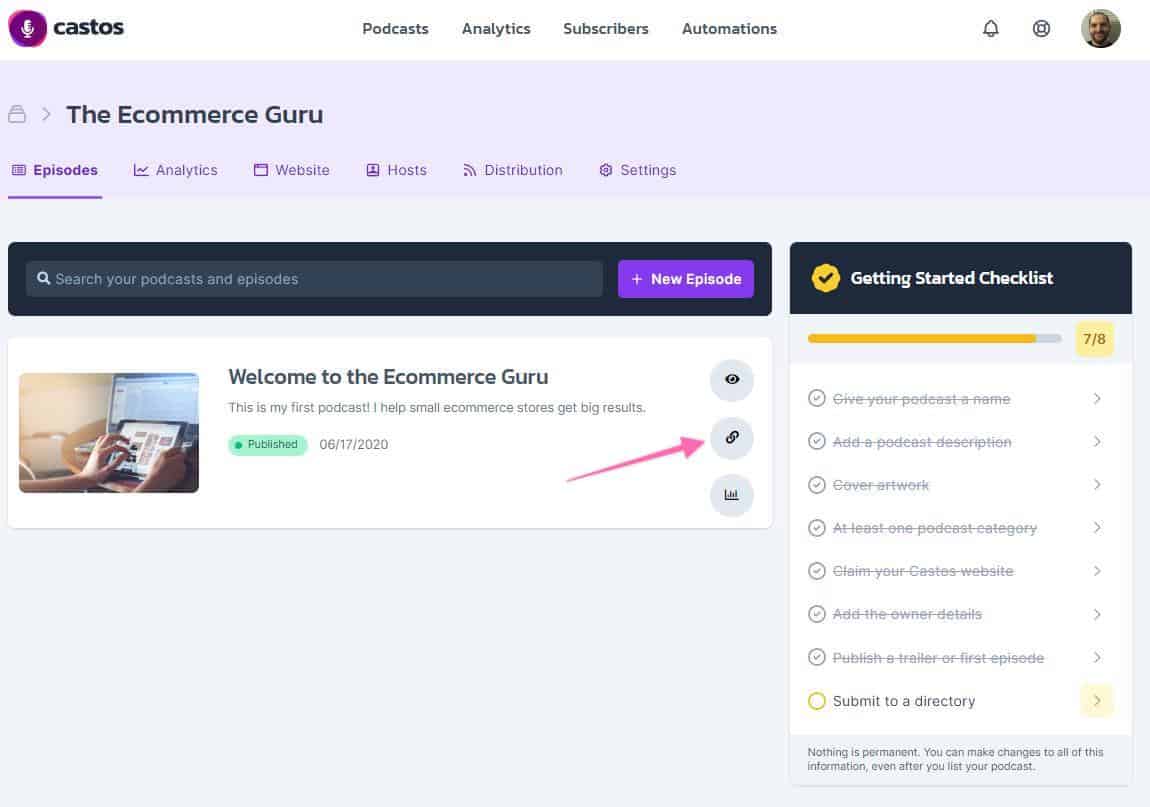Expand 'Claim your Castos website' chevron
The image size is (1150, 807).
(1096, 571)
